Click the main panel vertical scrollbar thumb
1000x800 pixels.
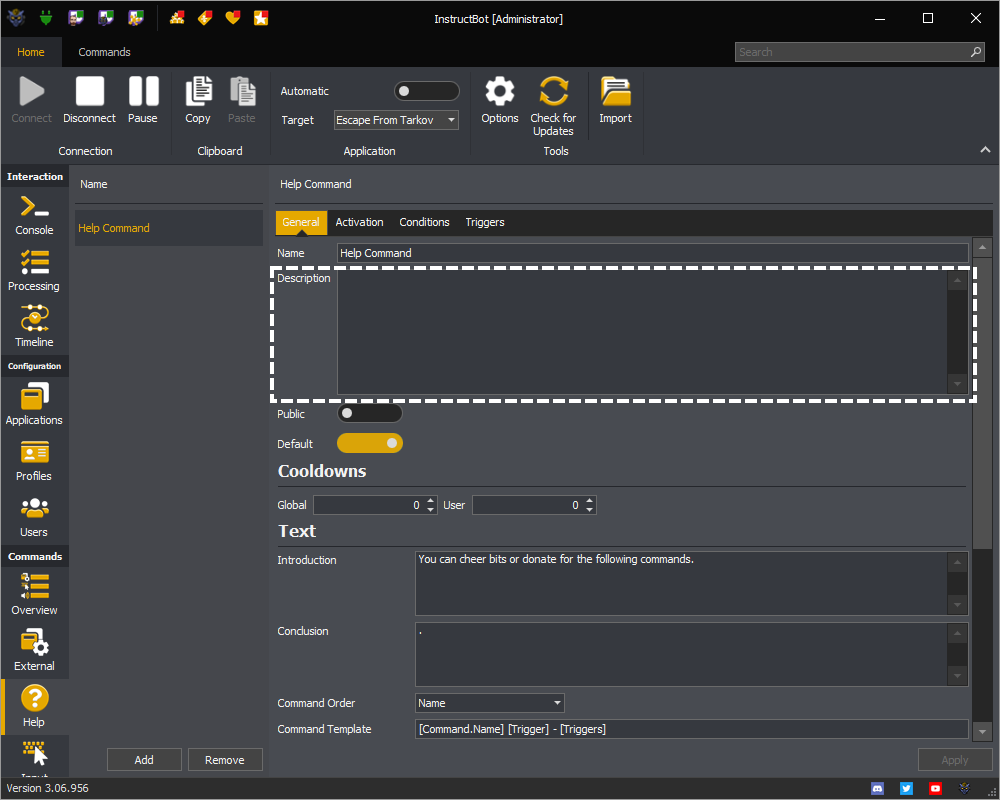click(982, 402)
